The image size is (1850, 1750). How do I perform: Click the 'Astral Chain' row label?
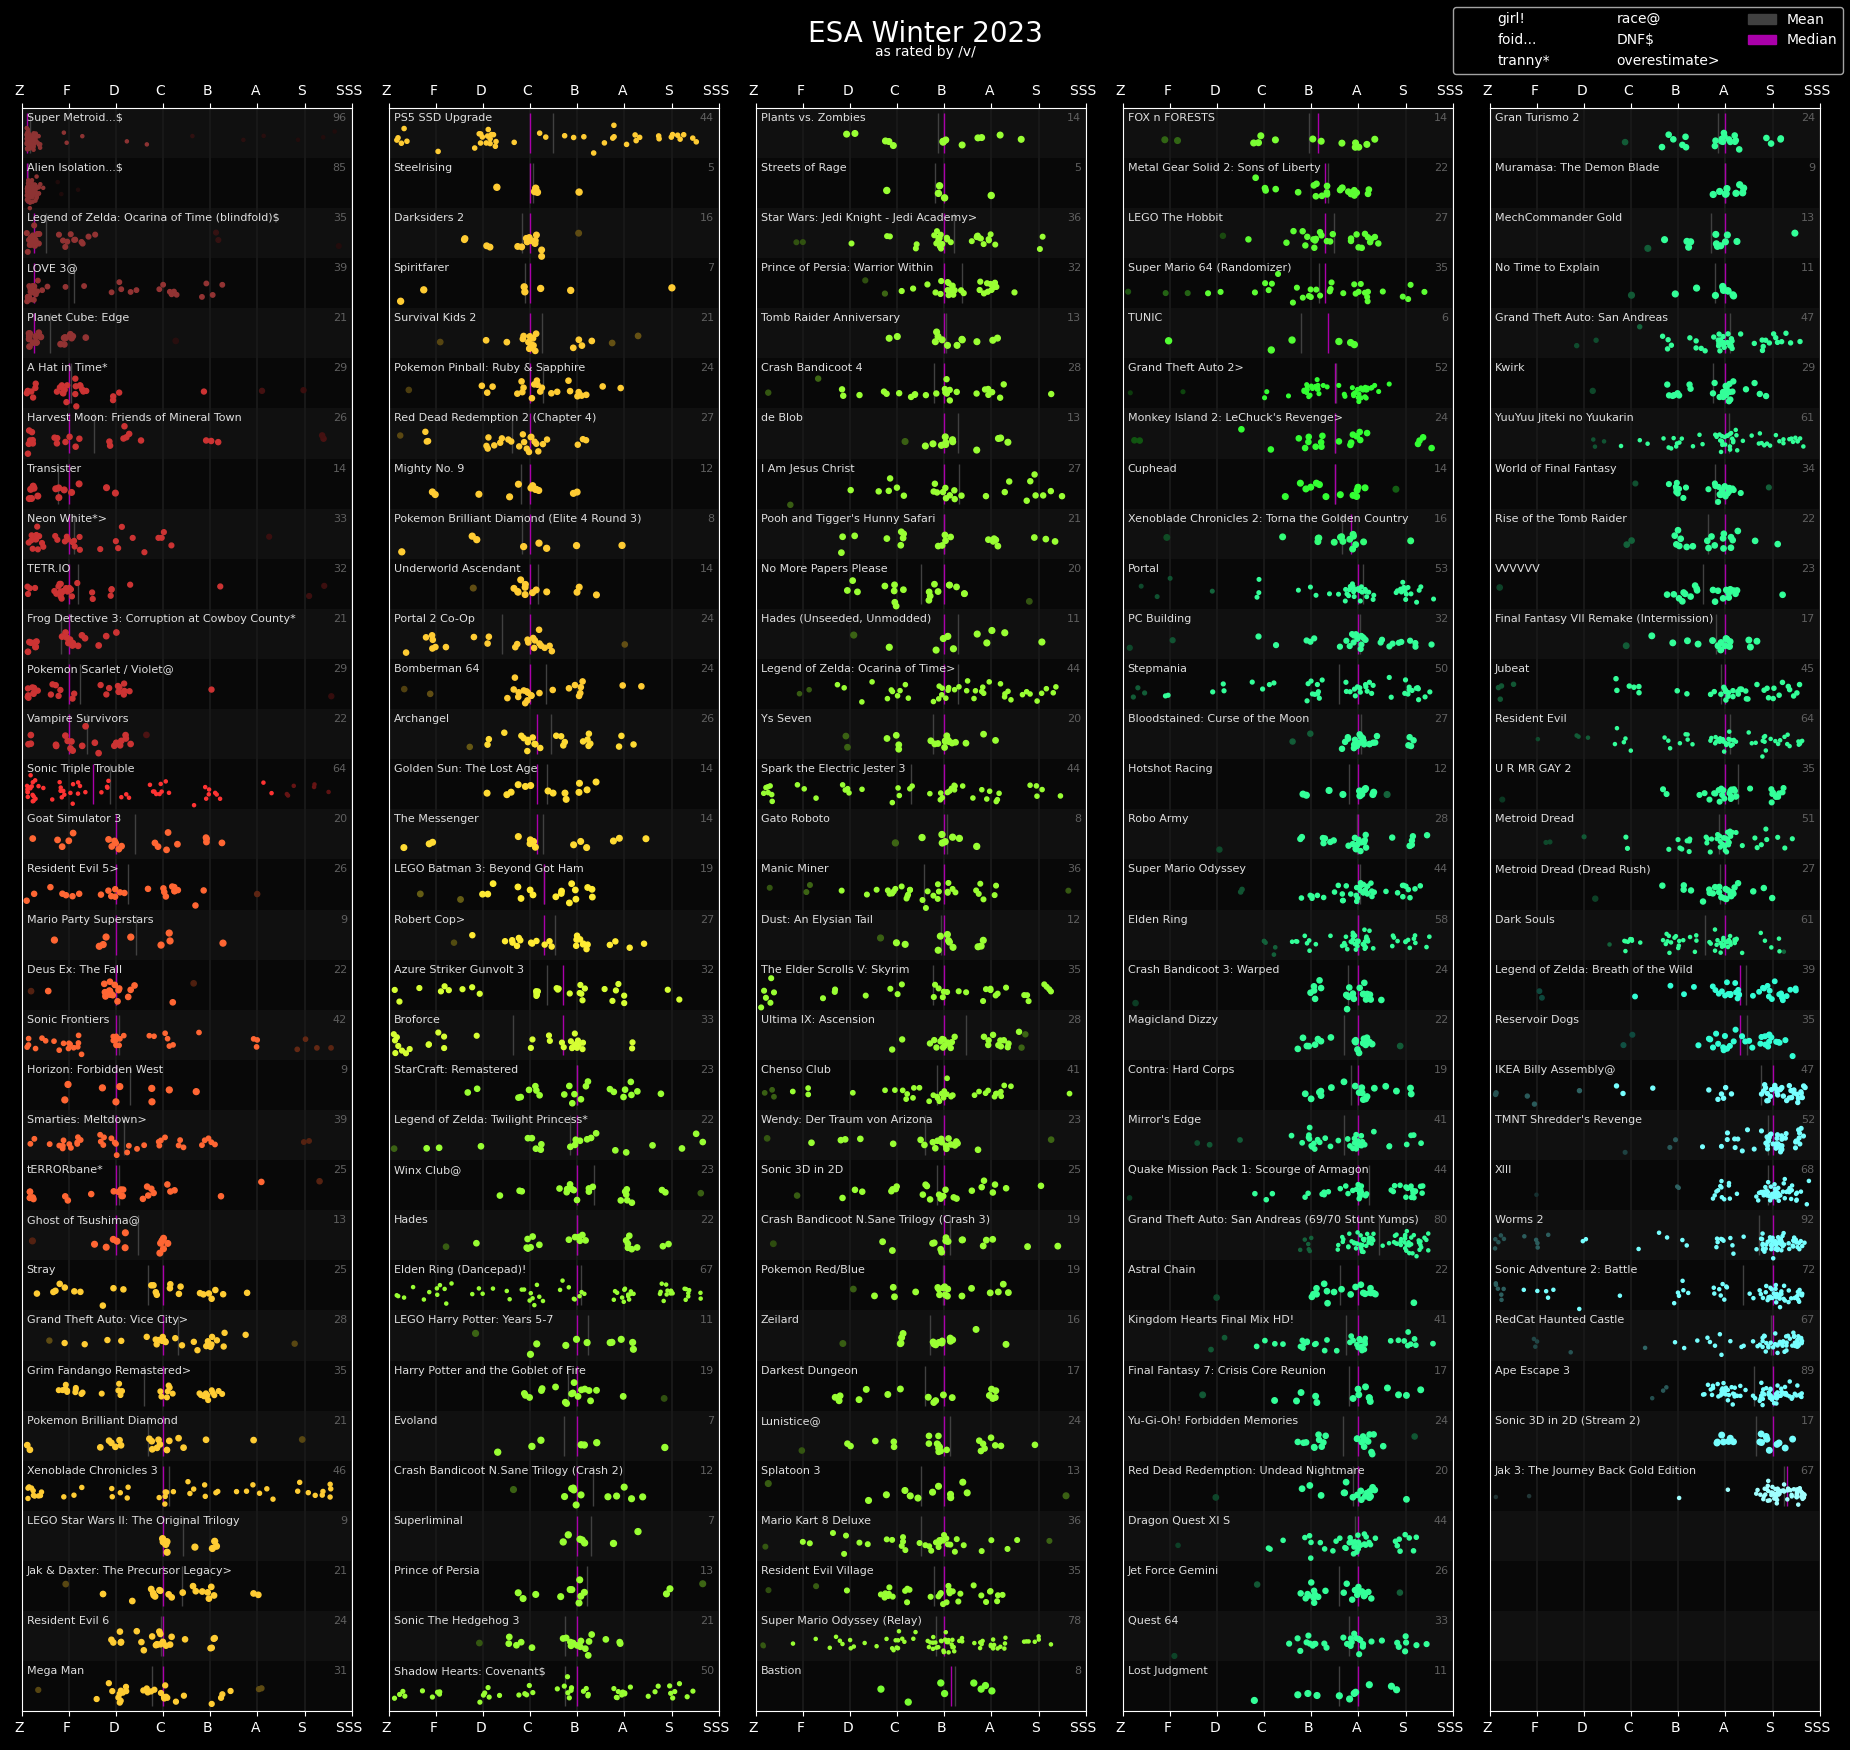[1161, 1270]
